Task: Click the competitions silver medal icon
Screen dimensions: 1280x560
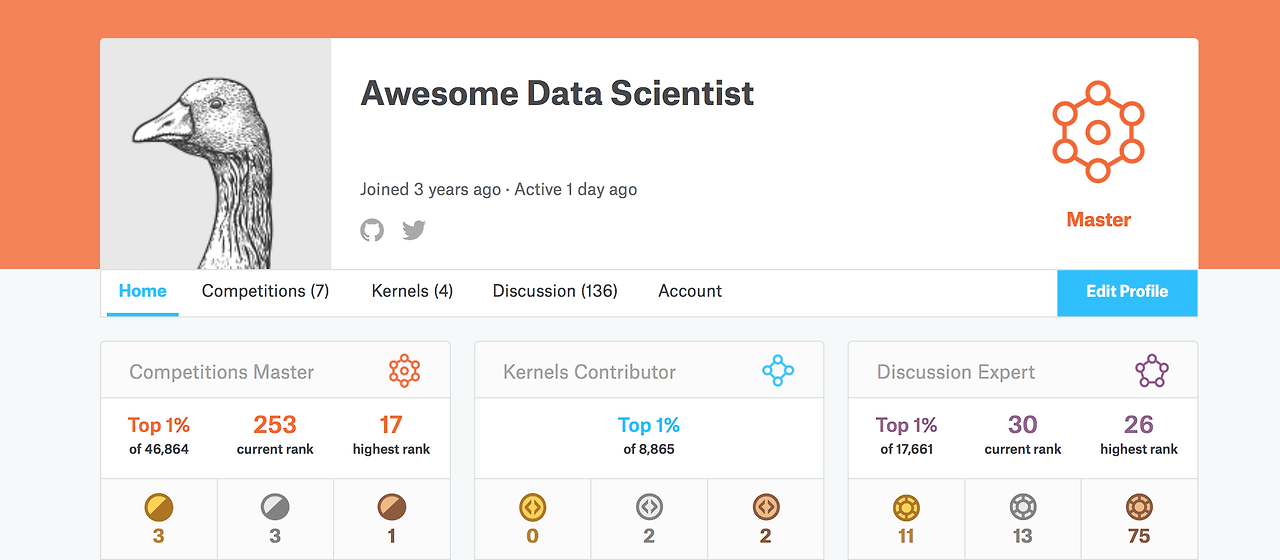Action: (275, 507)
